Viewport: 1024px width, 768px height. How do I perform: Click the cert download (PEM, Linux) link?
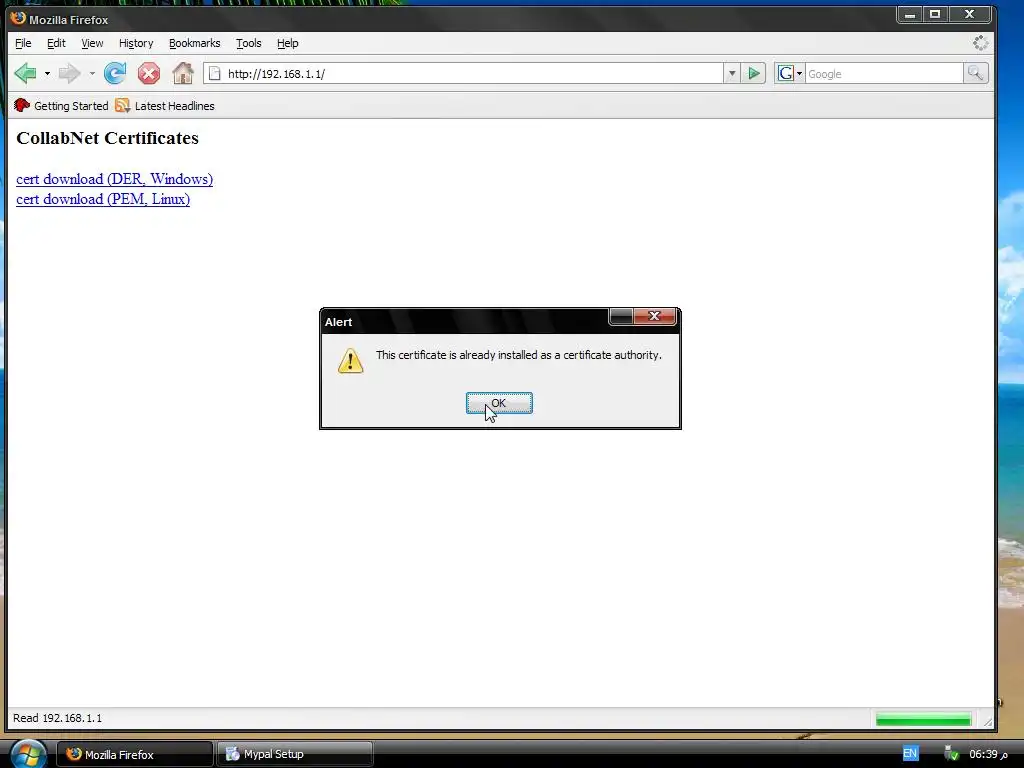[103, 199]
